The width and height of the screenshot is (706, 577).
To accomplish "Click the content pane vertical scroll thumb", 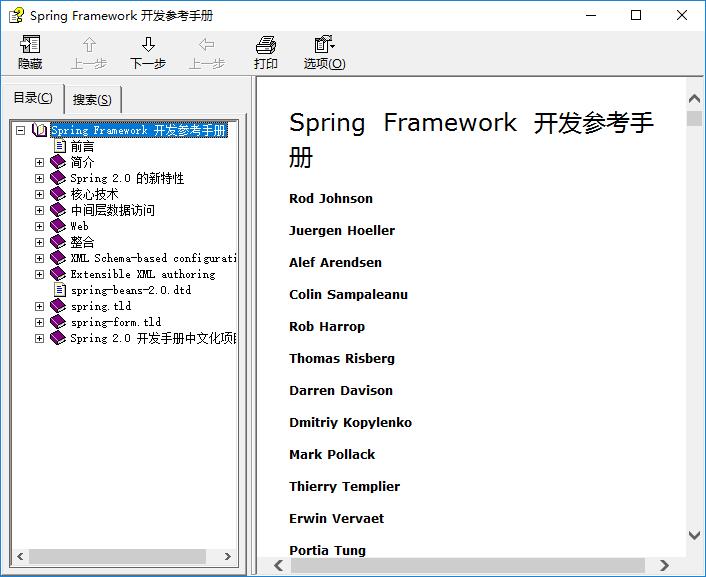I will [694, 118].
